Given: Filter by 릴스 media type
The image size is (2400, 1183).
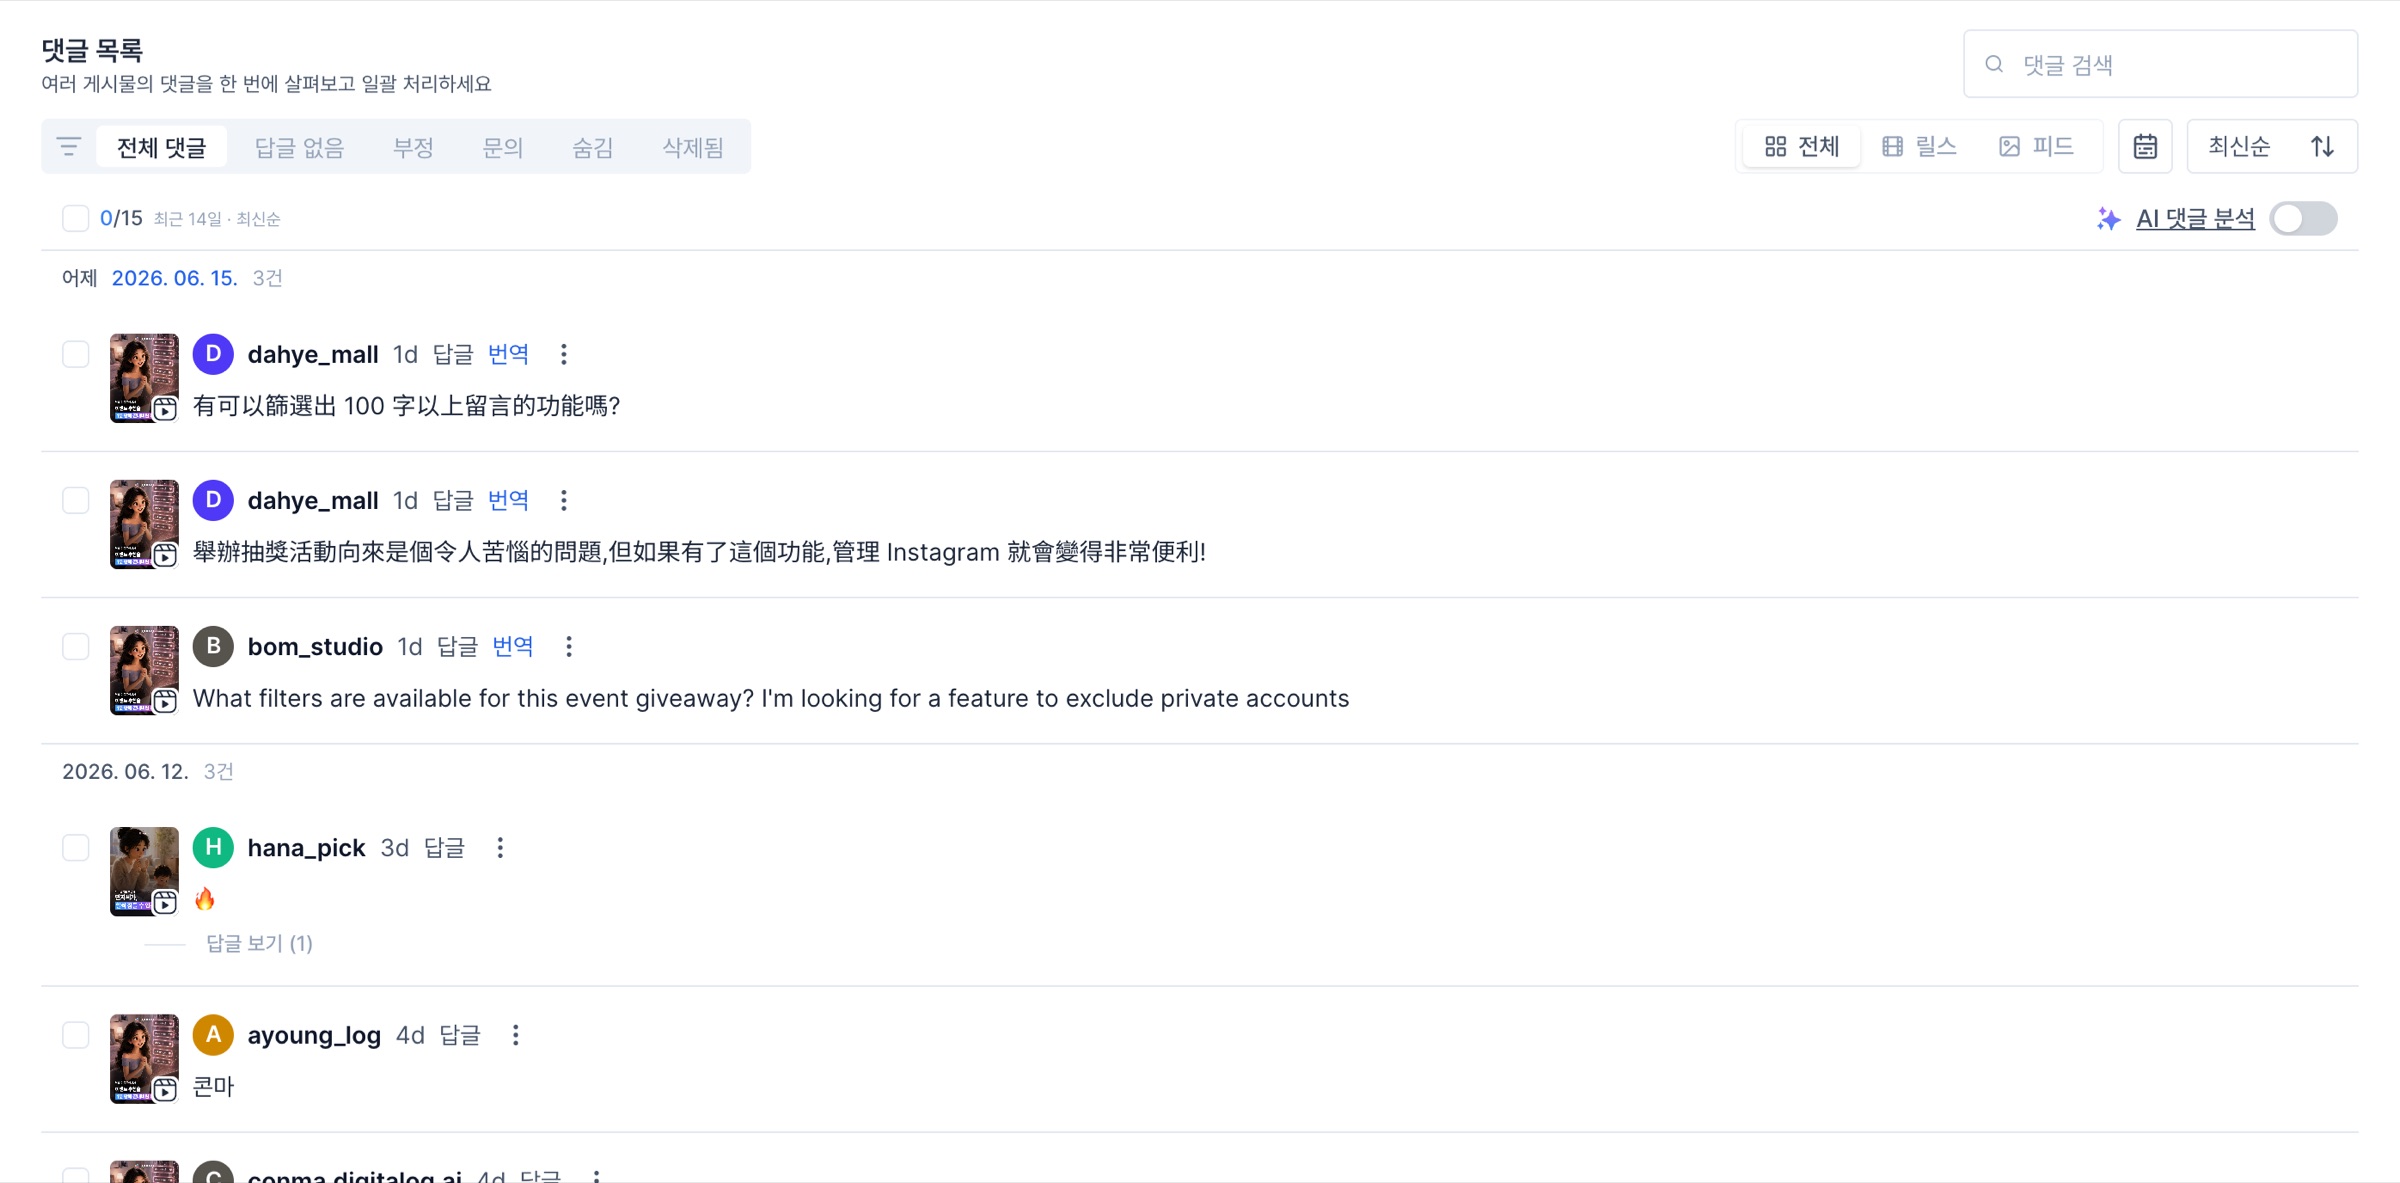Looking at the screenshot, I should point(1919,147).
